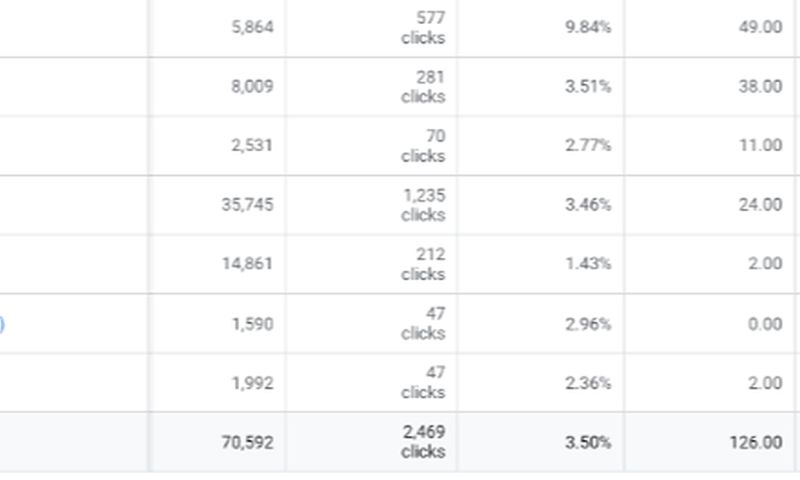This screenshot has height=480, width=800.
Task: Select the 49.00 value cell
Action: [x=760, y=27]
